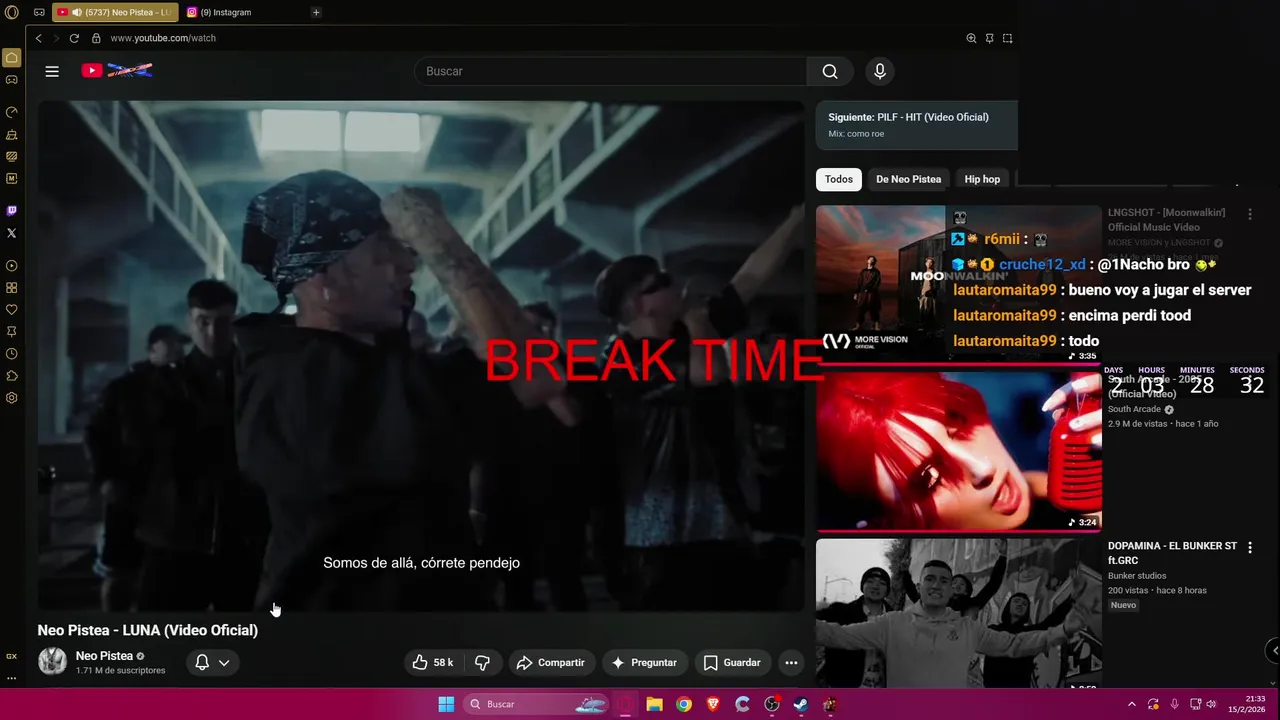The height and width of the screenshot is (720, 1280).
Task: Start voice search with microphone icon
Action: (880, 71)
